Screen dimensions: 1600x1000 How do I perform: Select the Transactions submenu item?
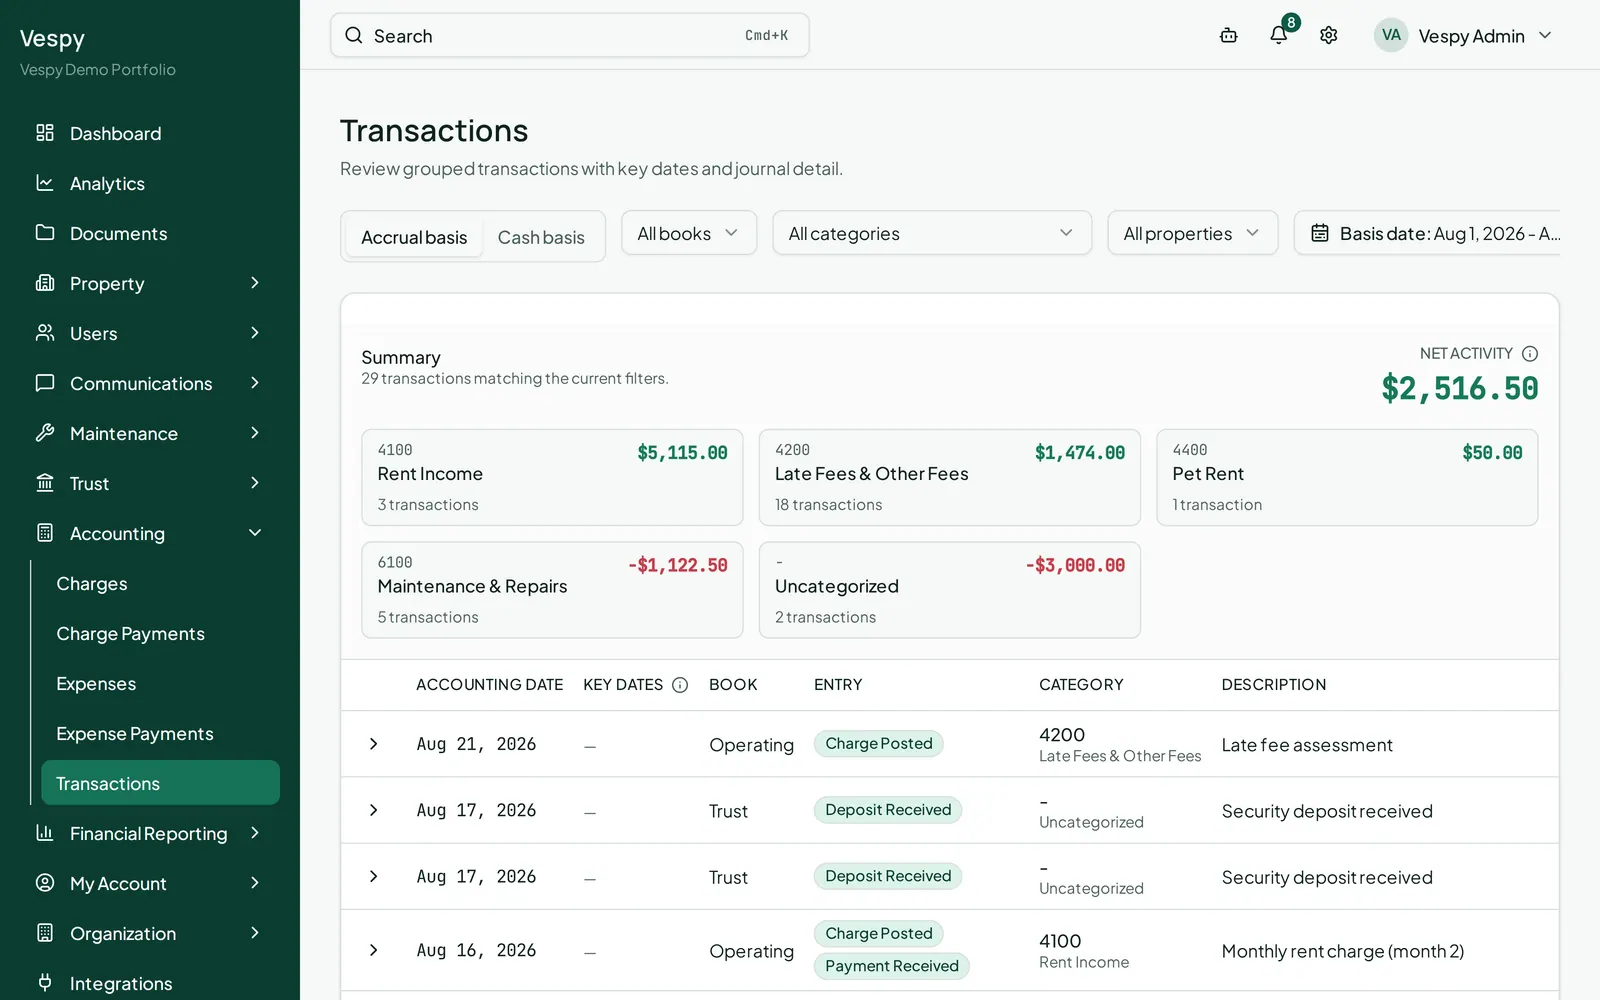(x=160, y=783)
